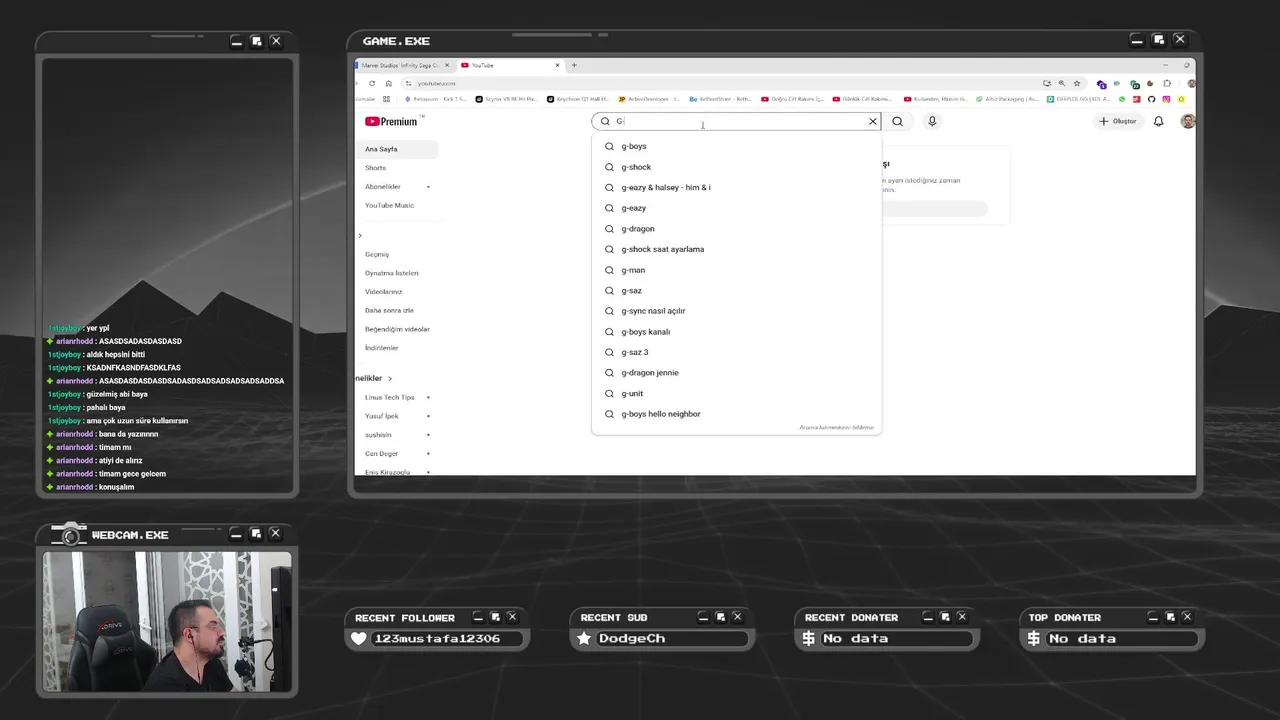Image resolution: width=1280 pixels, height=720 pixels.
Task: Open Shorts from the sidebar
Action: (375, 168)
